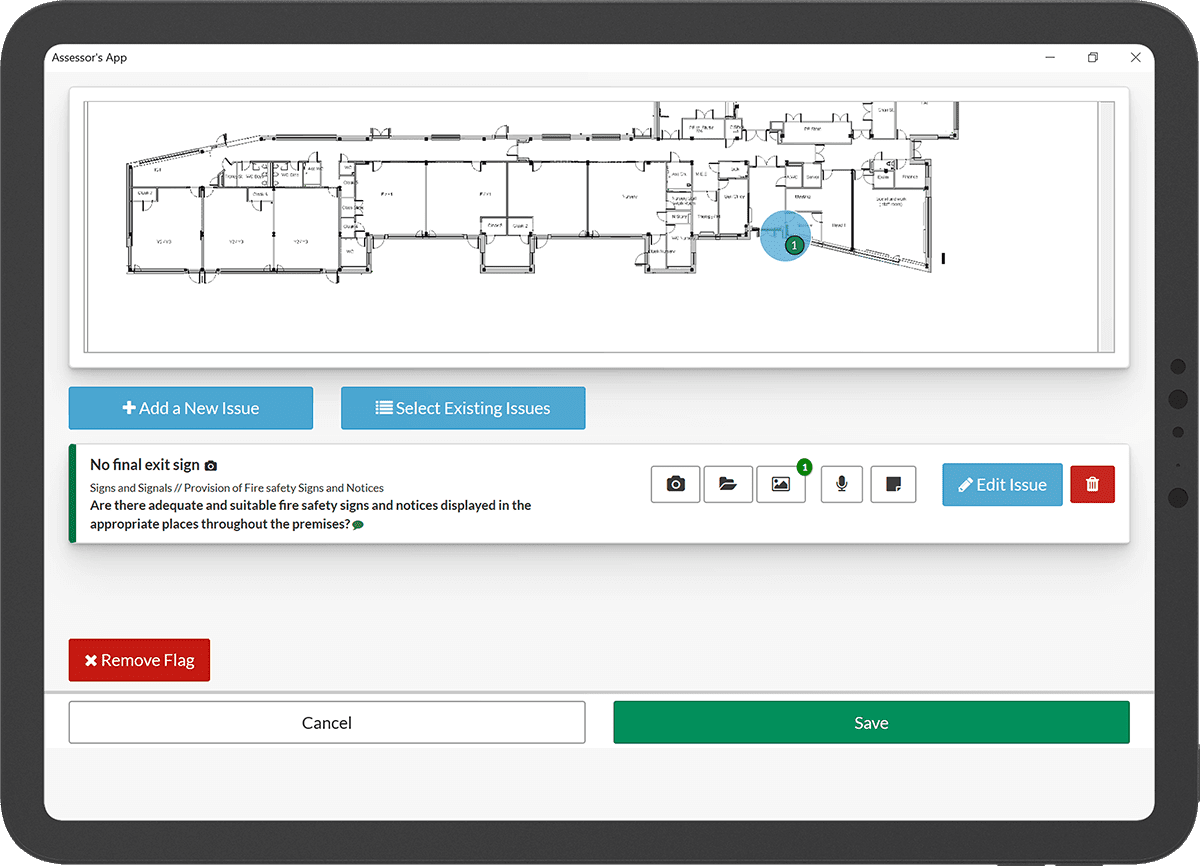Click Cancel to discard changes

pyautogui.click(x=327, y=722)
